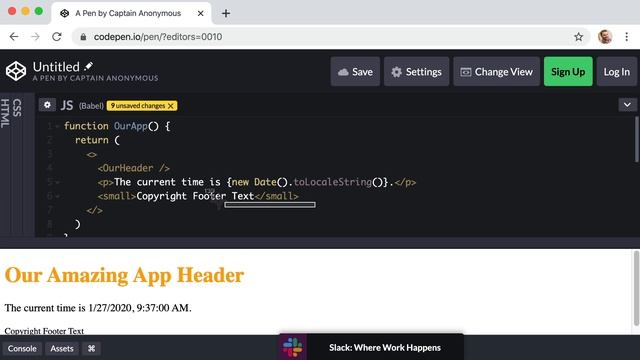Viewport: 640px width, 360px height.
Task: Dismiss the unsaved changes badge
Action: [171, 106]
